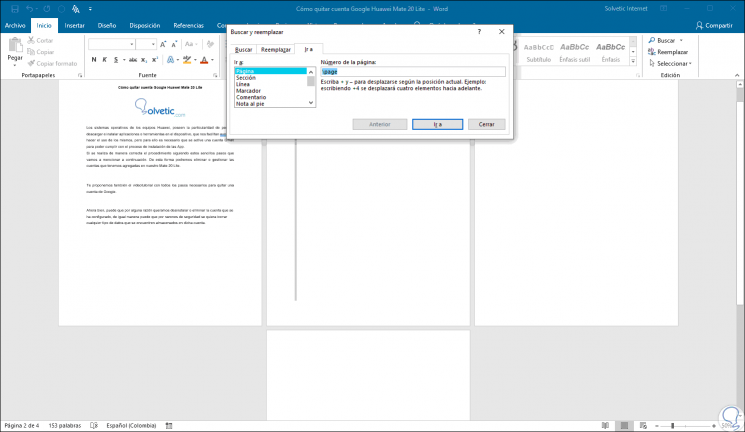Screen dimensions: 745x432
Task: Toggle underline with the S button
Action: point(115,59)
